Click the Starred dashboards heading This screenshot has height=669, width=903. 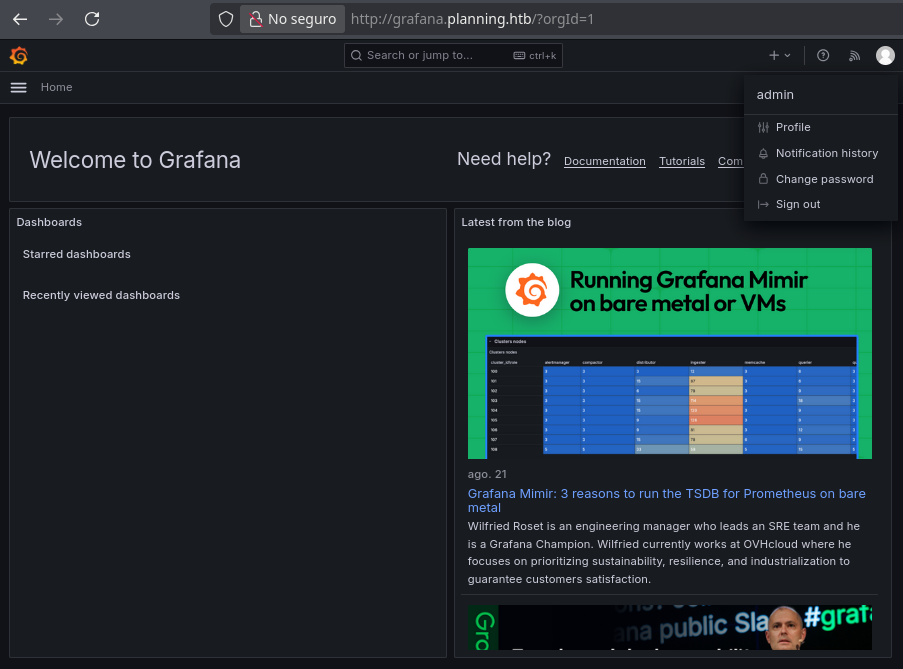[77, 254]
